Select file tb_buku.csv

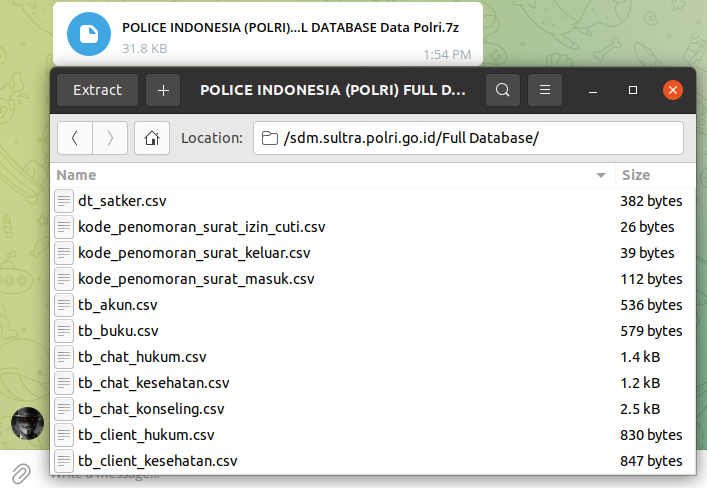click(373, 331)
